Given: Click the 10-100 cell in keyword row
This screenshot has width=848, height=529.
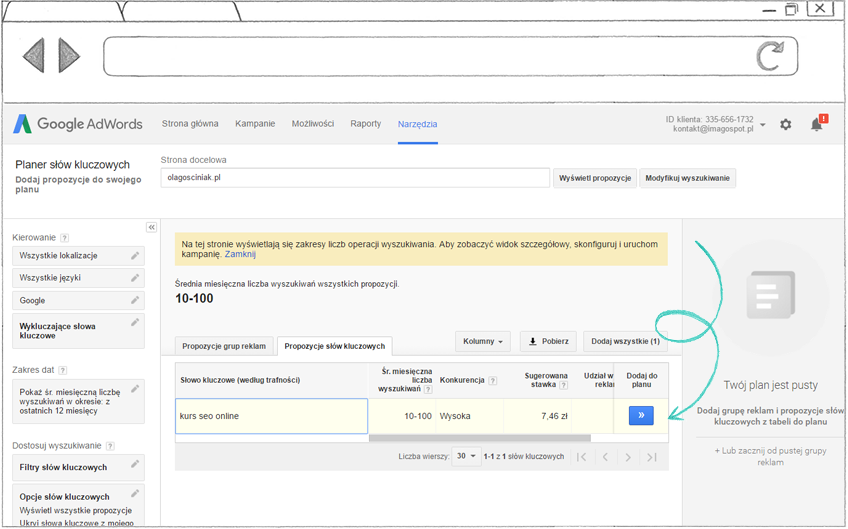Looking at the screenshot, I should pos(402,416).
